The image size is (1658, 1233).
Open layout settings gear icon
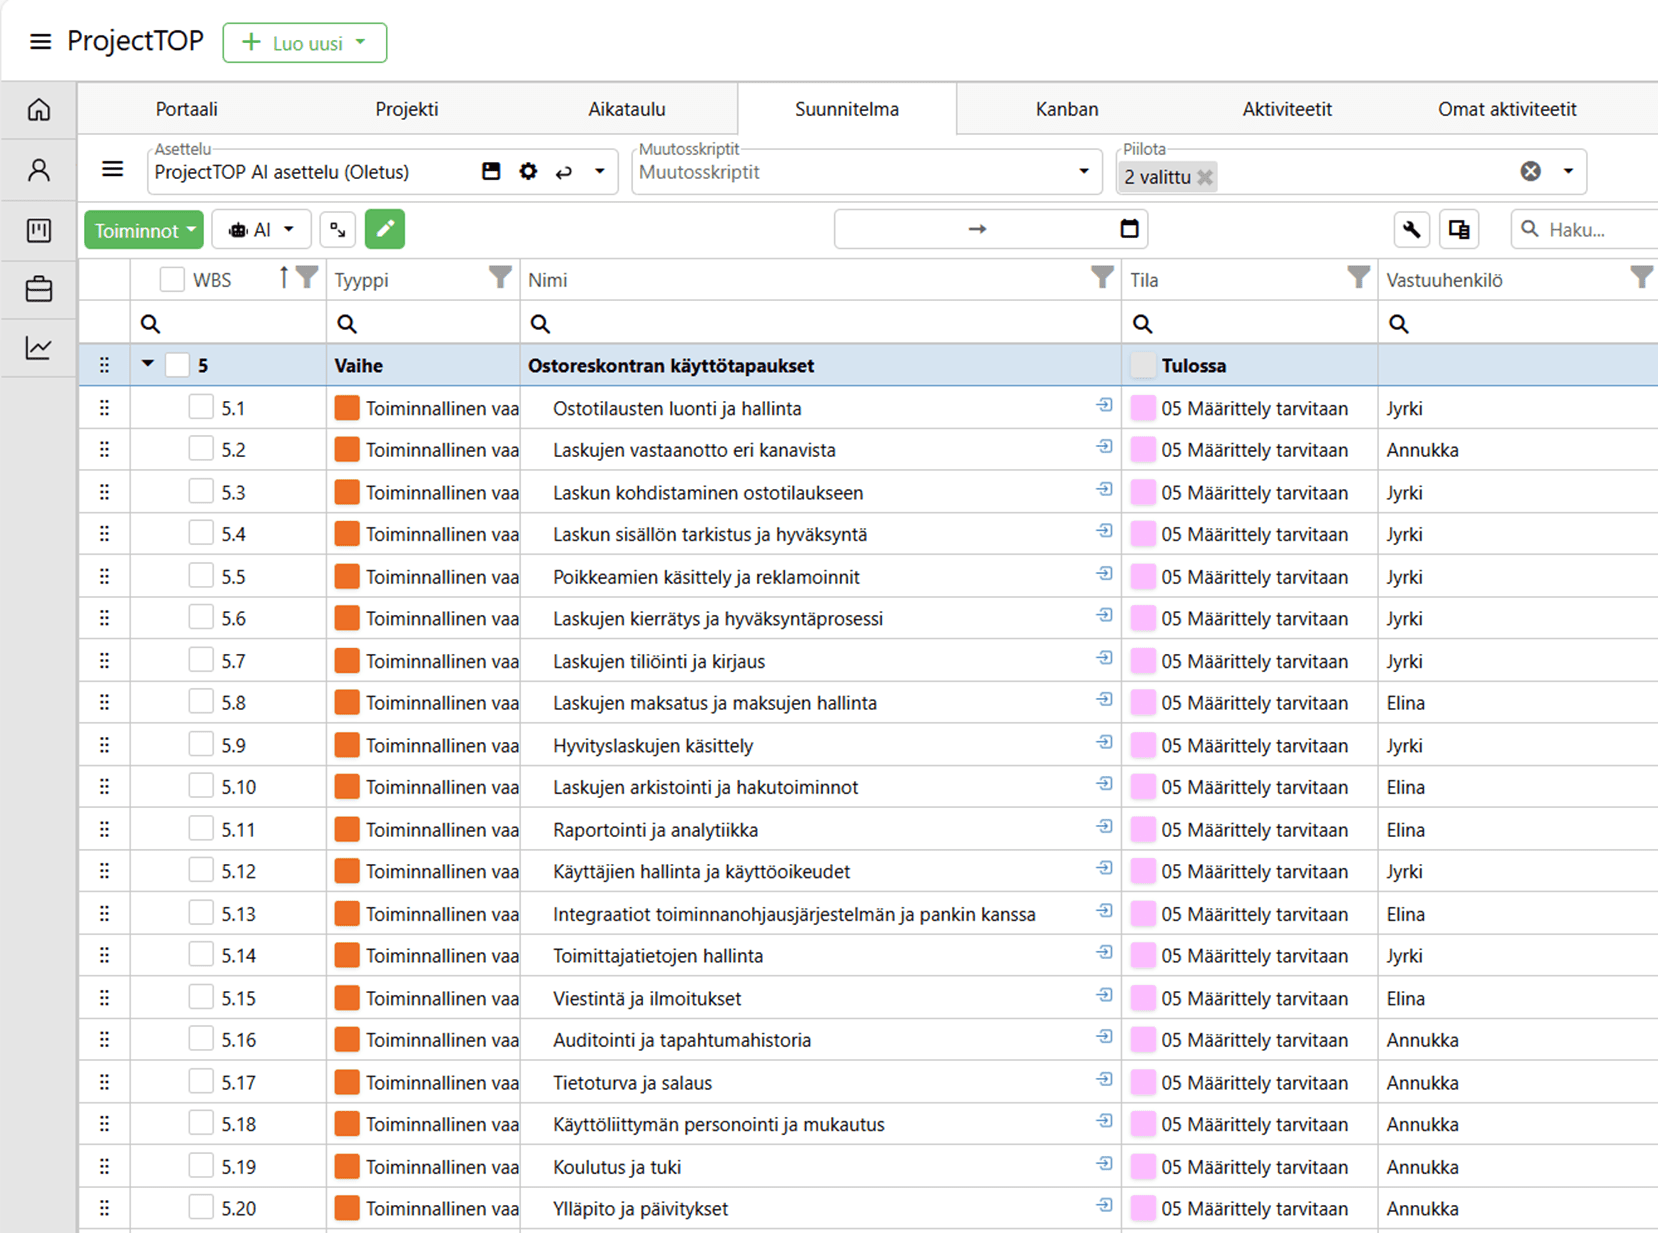(x=528, y=171)
